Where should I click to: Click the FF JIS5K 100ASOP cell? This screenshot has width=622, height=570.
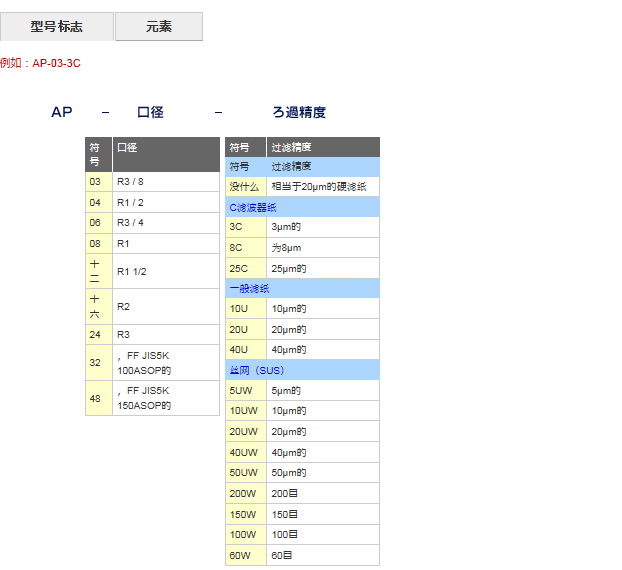pyautogui.click(x=166, y=363)
